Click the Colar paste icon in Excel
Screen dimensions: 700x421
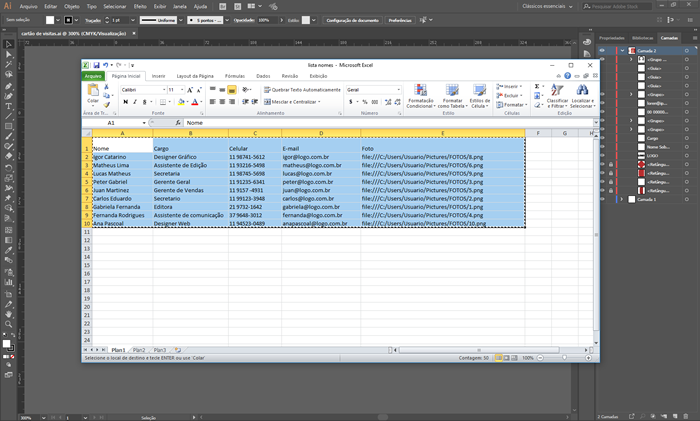93,91
